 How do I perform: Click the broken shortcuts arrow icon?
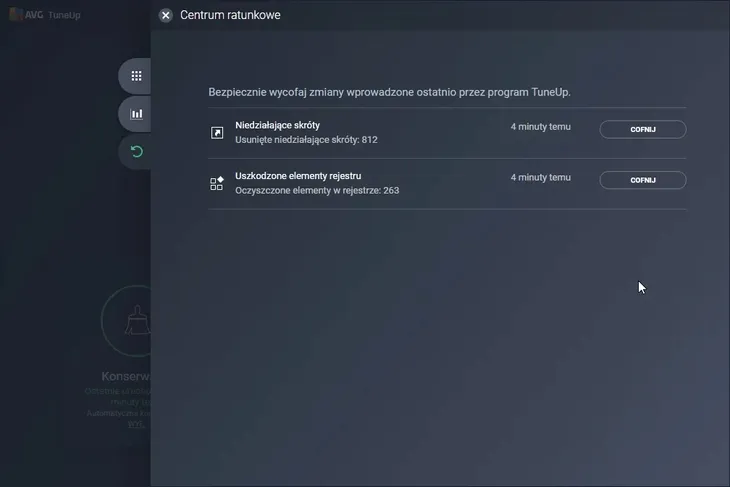(217, 133)
